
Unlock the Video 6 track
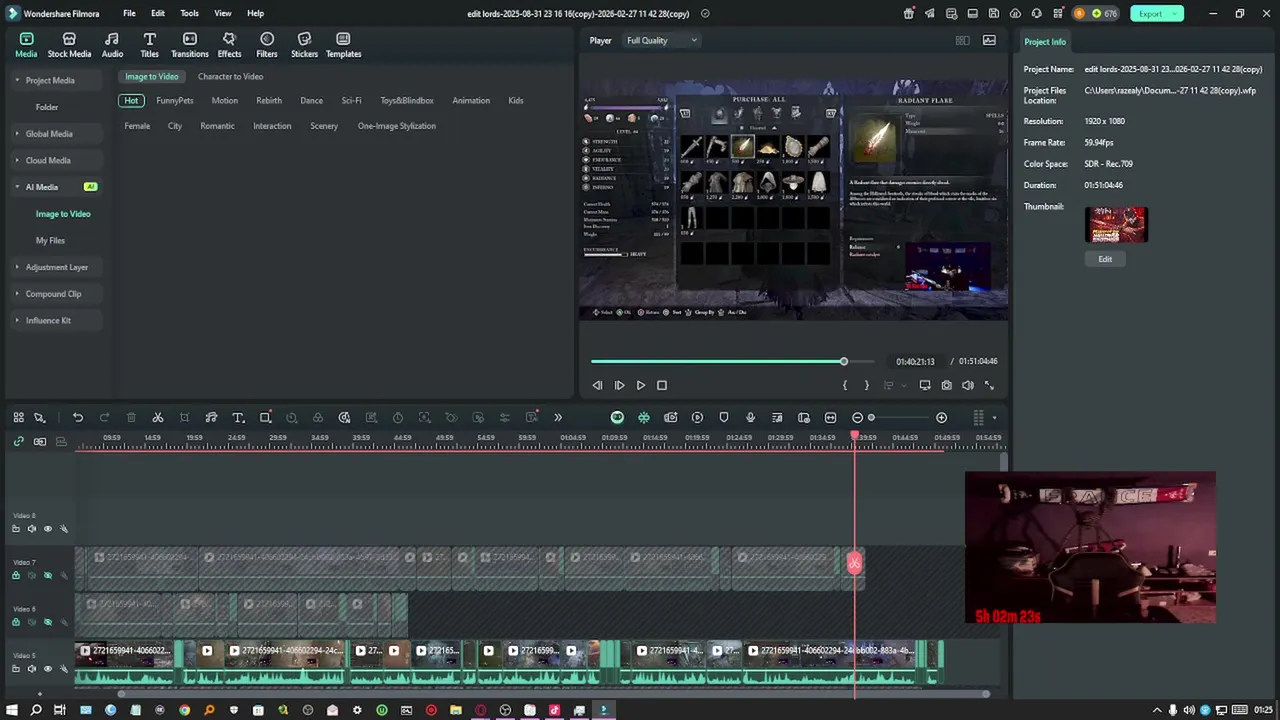coord(15,622)
